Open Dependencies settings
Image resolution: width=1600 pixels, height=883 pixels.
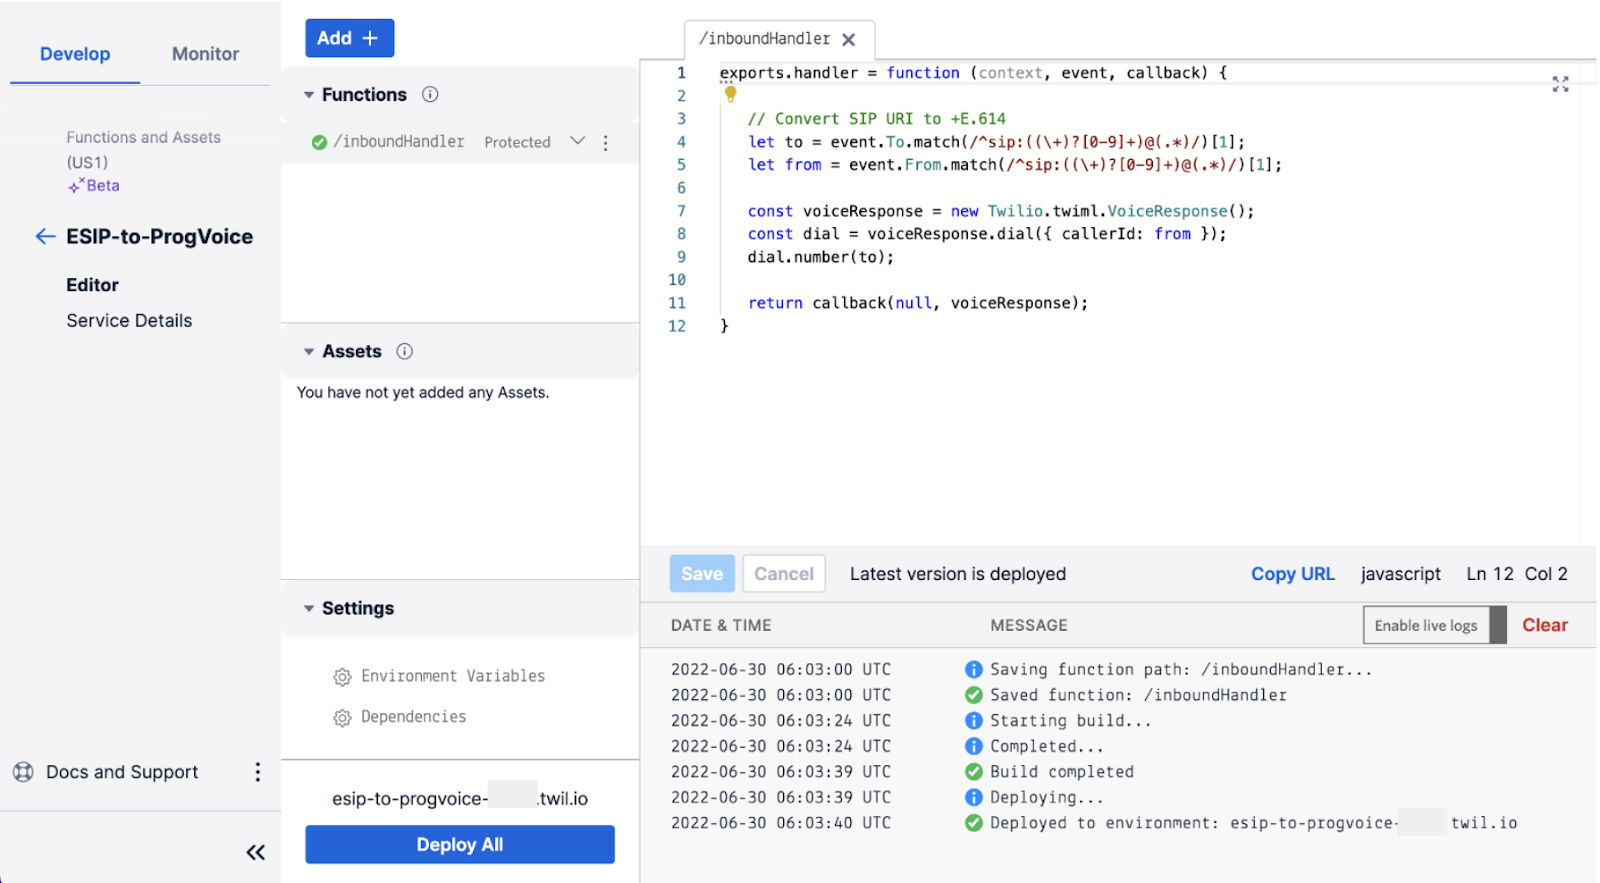click(x=413, y=718)
